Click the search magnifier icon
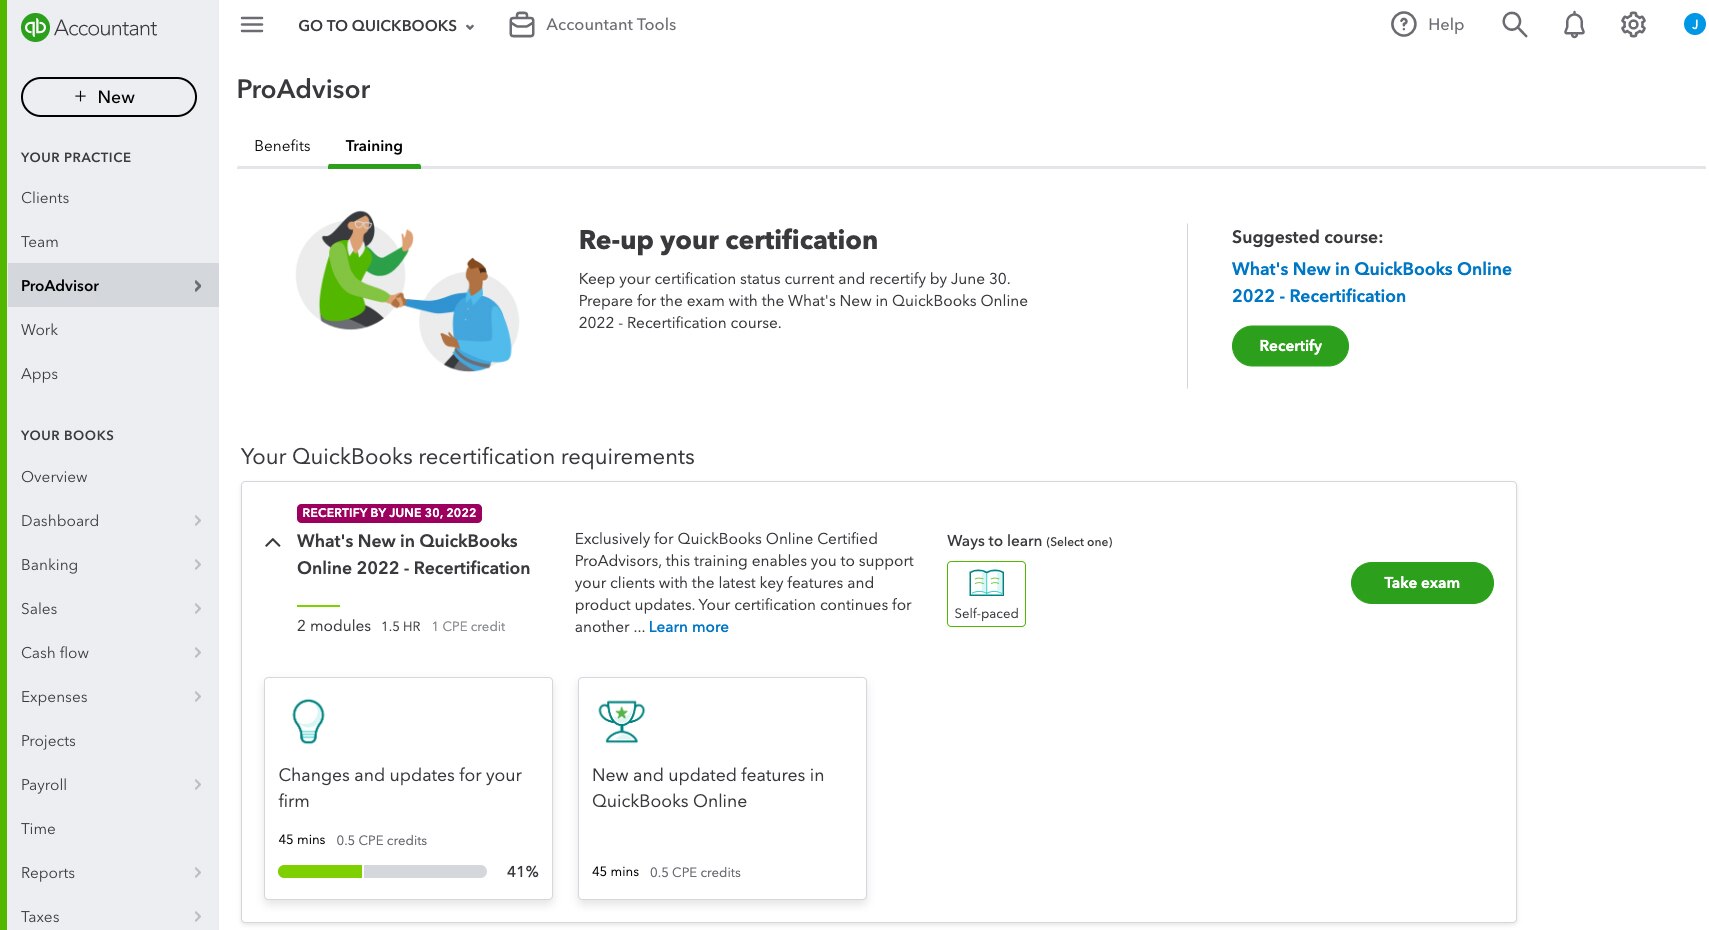 (1514, 24)
